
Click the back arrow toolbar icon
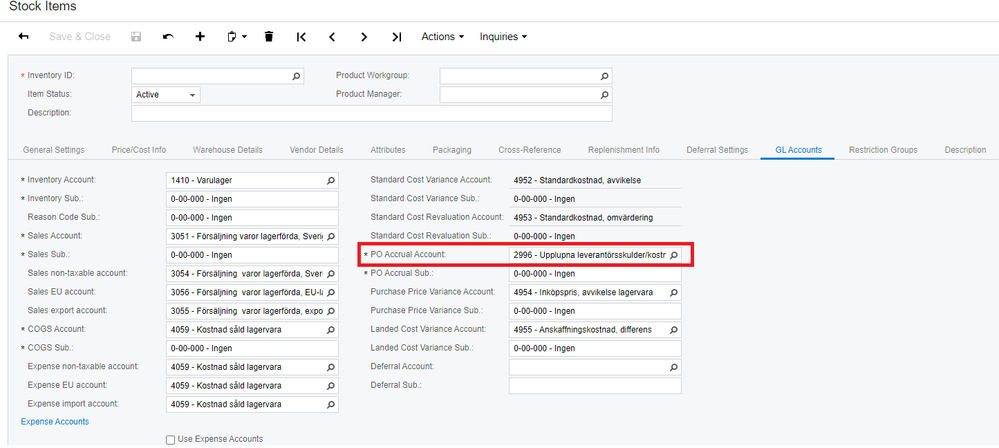tap(24, 36)
